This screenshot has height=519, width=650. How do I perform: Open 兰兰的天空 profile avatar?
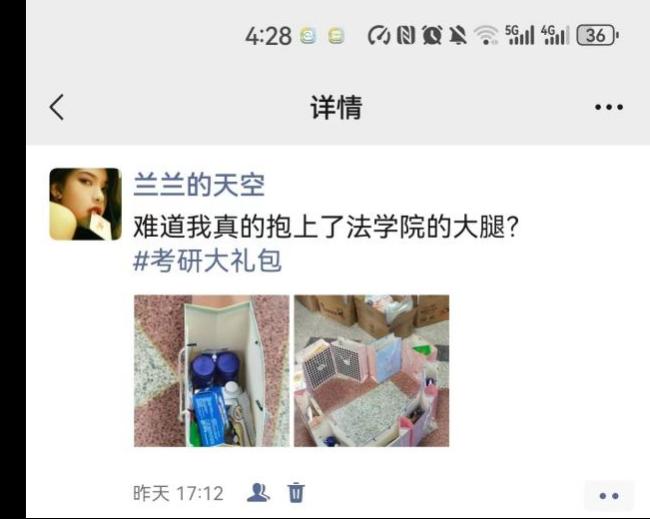click(x=85, y=204)
